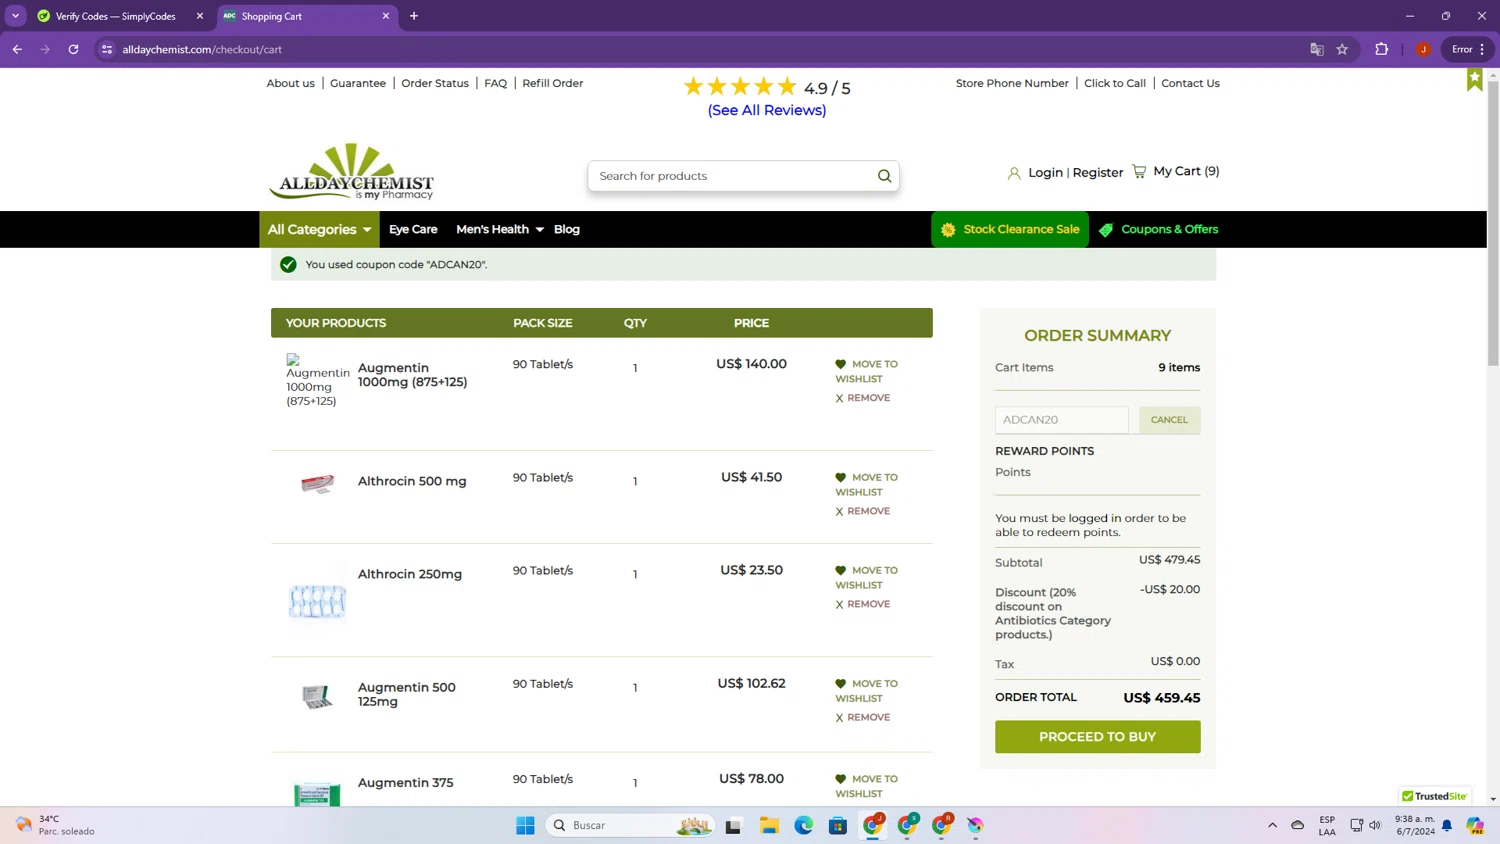Open the Blog menu item
The width and height of the screenshot is (1500, 844).
pos(567,230)
